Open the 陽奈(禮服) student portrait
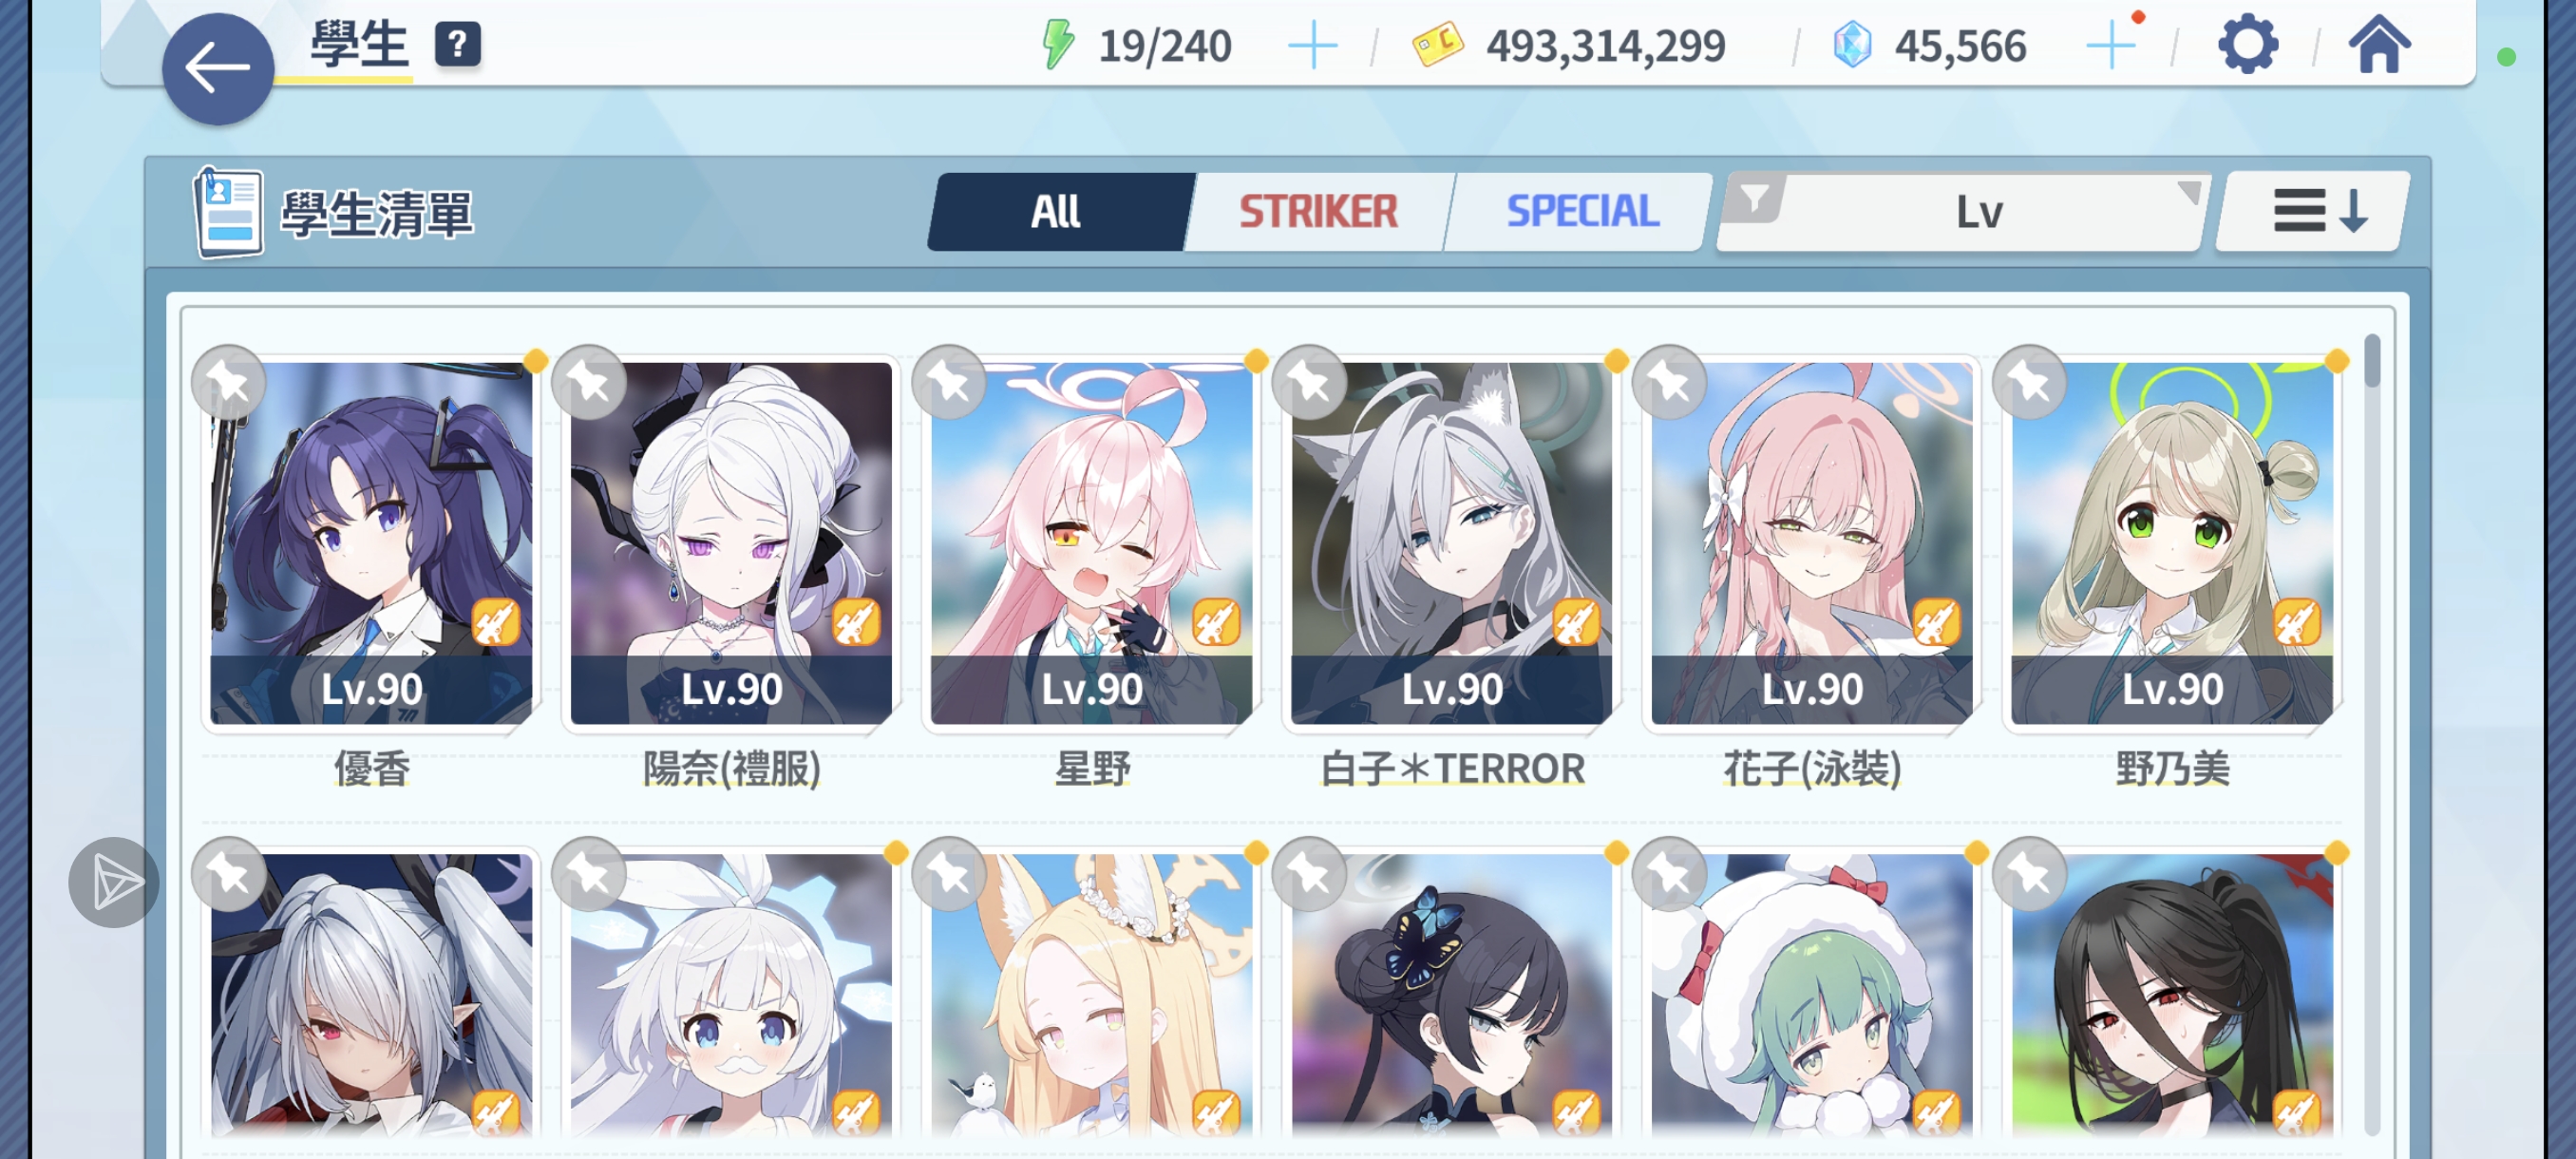This screenshot has height=1159, width=2576. [731, 543]
